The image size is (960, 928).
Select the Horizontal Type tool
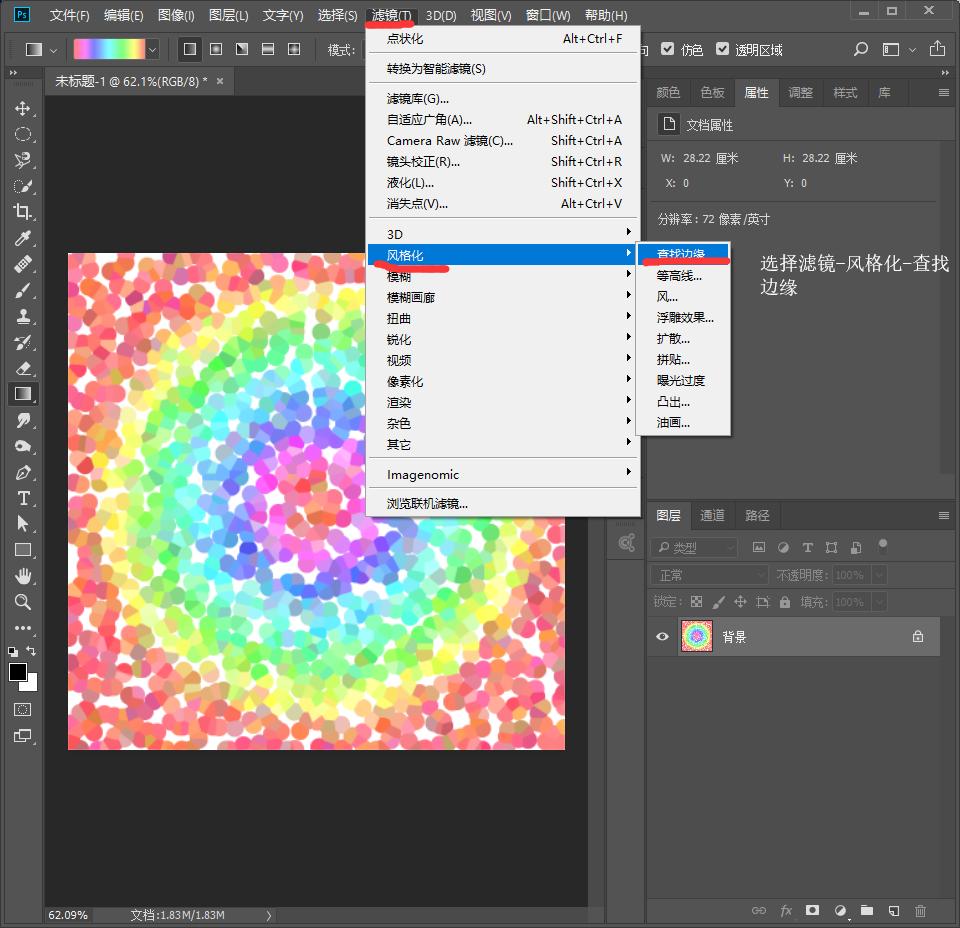pyautogui.click(x=22, y=498)
